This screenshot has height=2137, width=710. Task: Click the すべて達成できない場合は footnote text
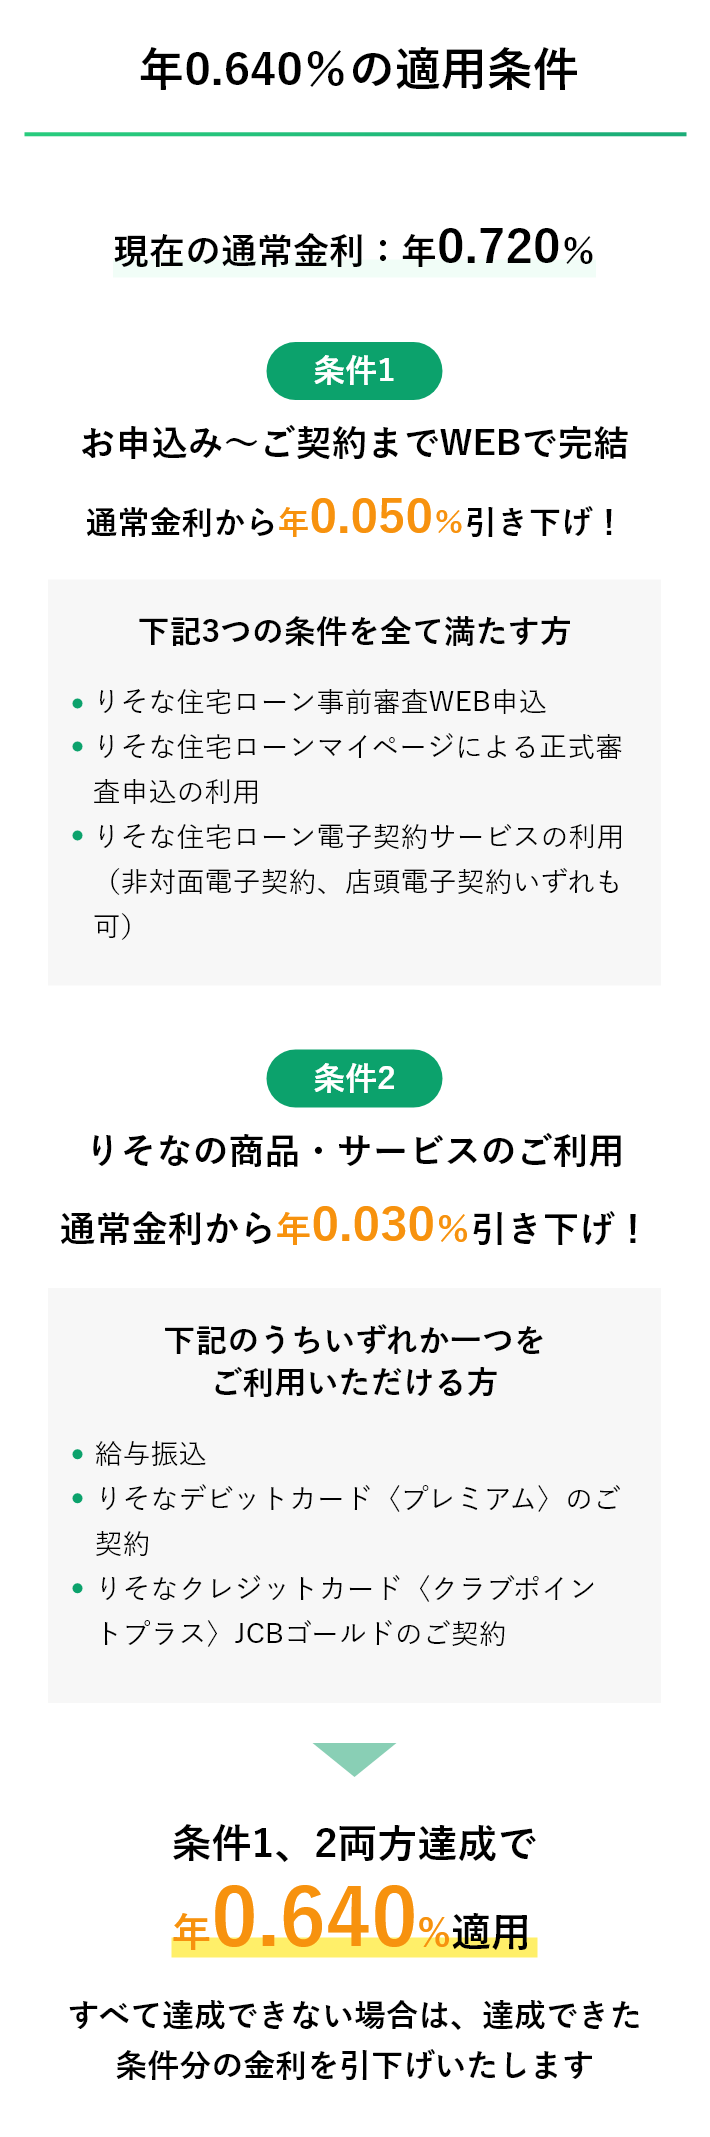[x=354, y=2039]
